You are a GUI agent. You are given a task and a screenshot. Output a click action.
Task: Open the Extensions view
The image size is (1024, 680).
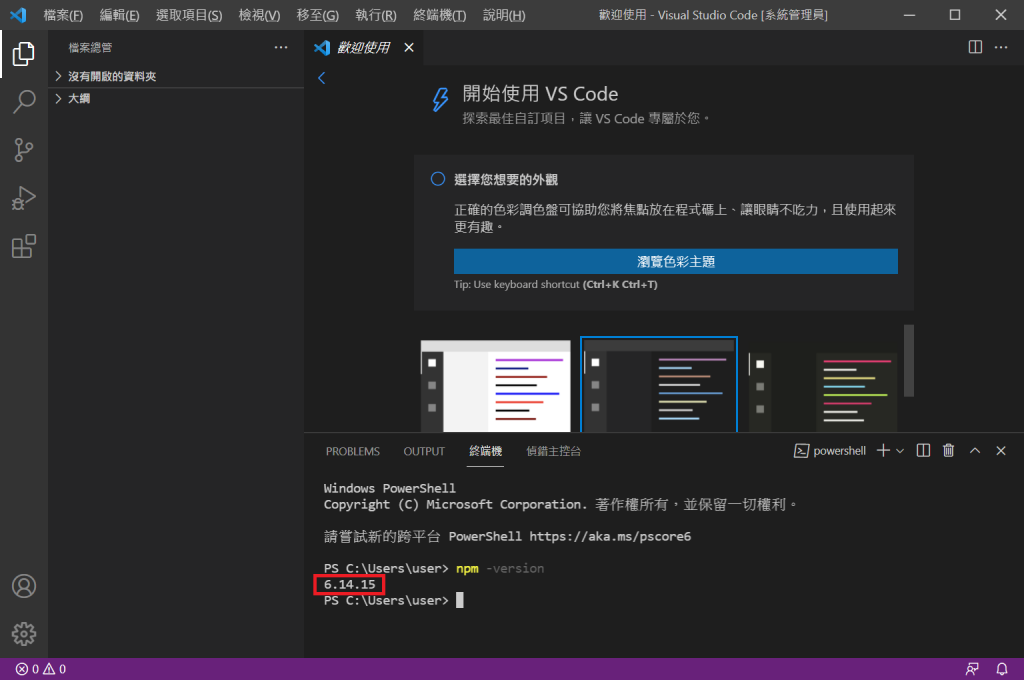point(24,246)
